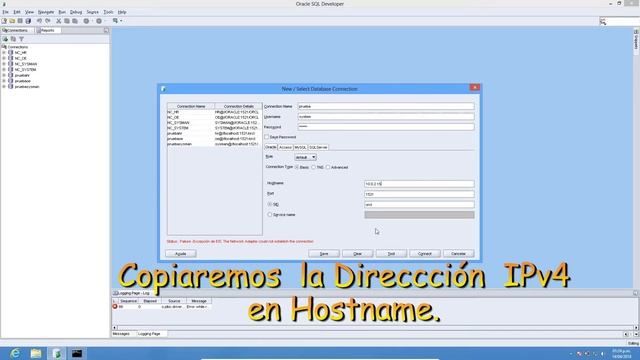Click the Redo toolbar icon
The image size is (640, 360).
coord(48,21)
